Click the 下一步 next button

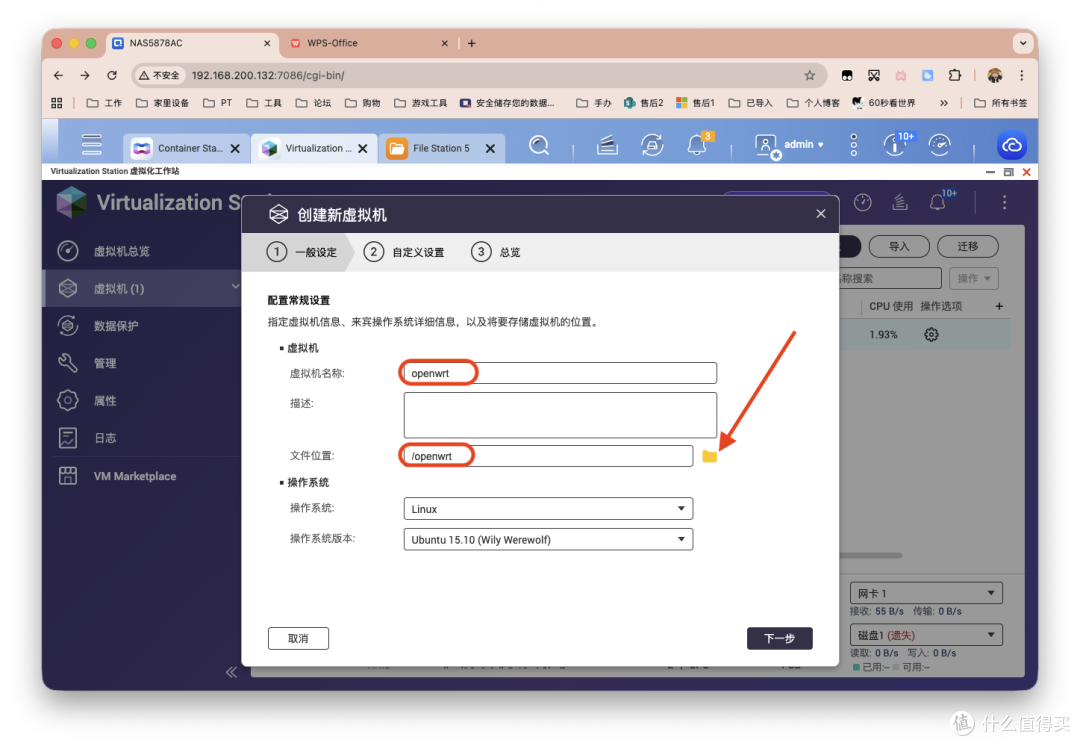(x=780, y=639)
